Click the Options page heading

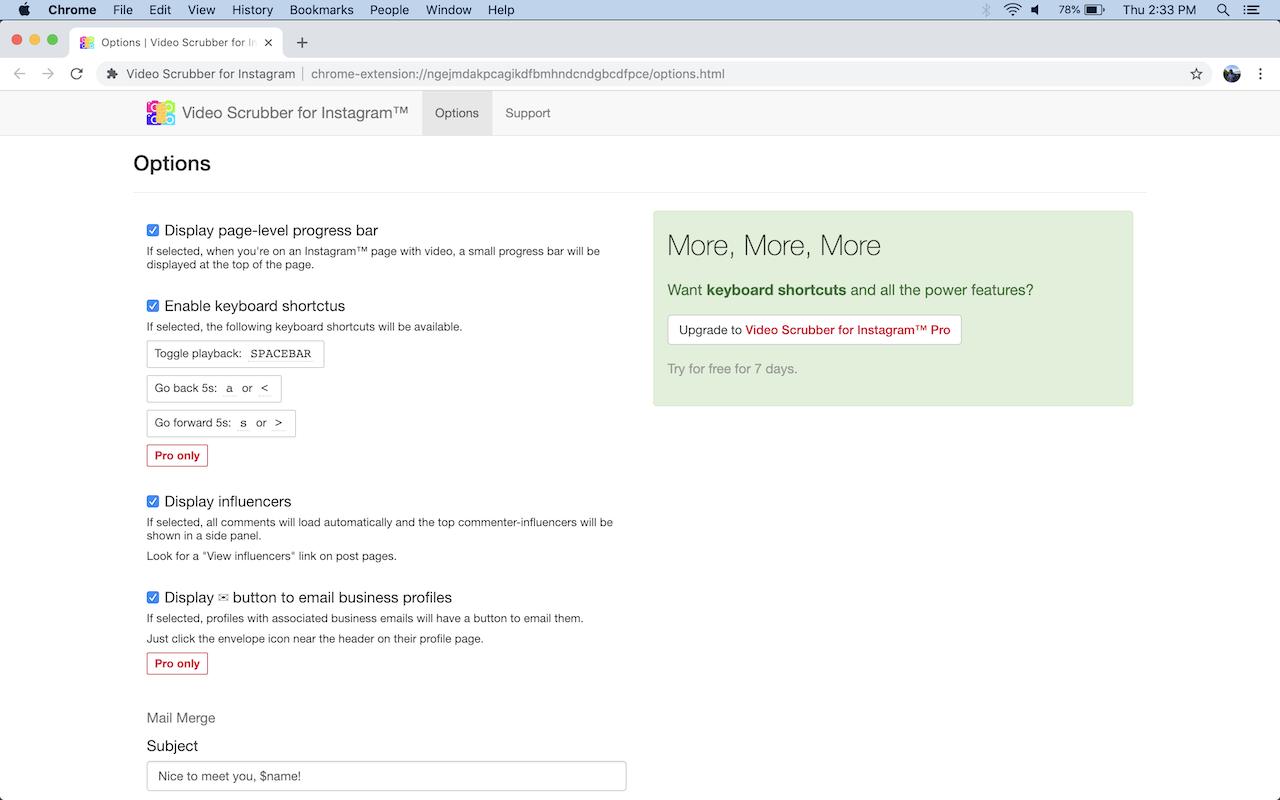point(172,164)
